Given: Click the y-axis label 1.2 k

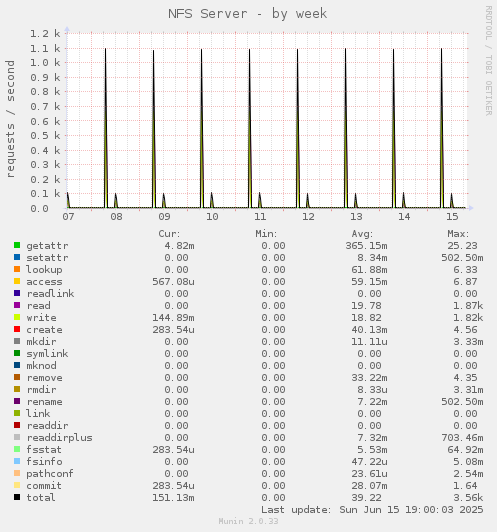Looking at the screenshot, I should tap(45, 34).
